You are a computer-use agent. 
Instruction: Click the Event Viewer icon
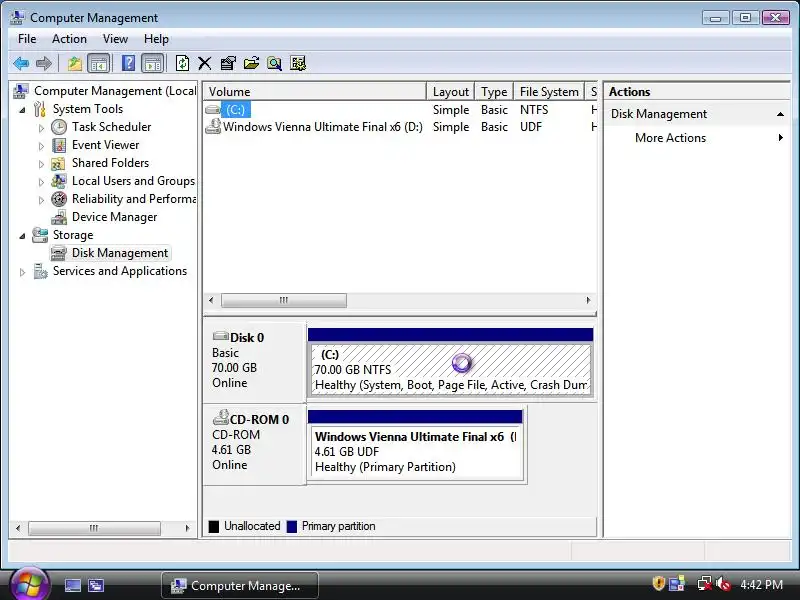[59, 145]
